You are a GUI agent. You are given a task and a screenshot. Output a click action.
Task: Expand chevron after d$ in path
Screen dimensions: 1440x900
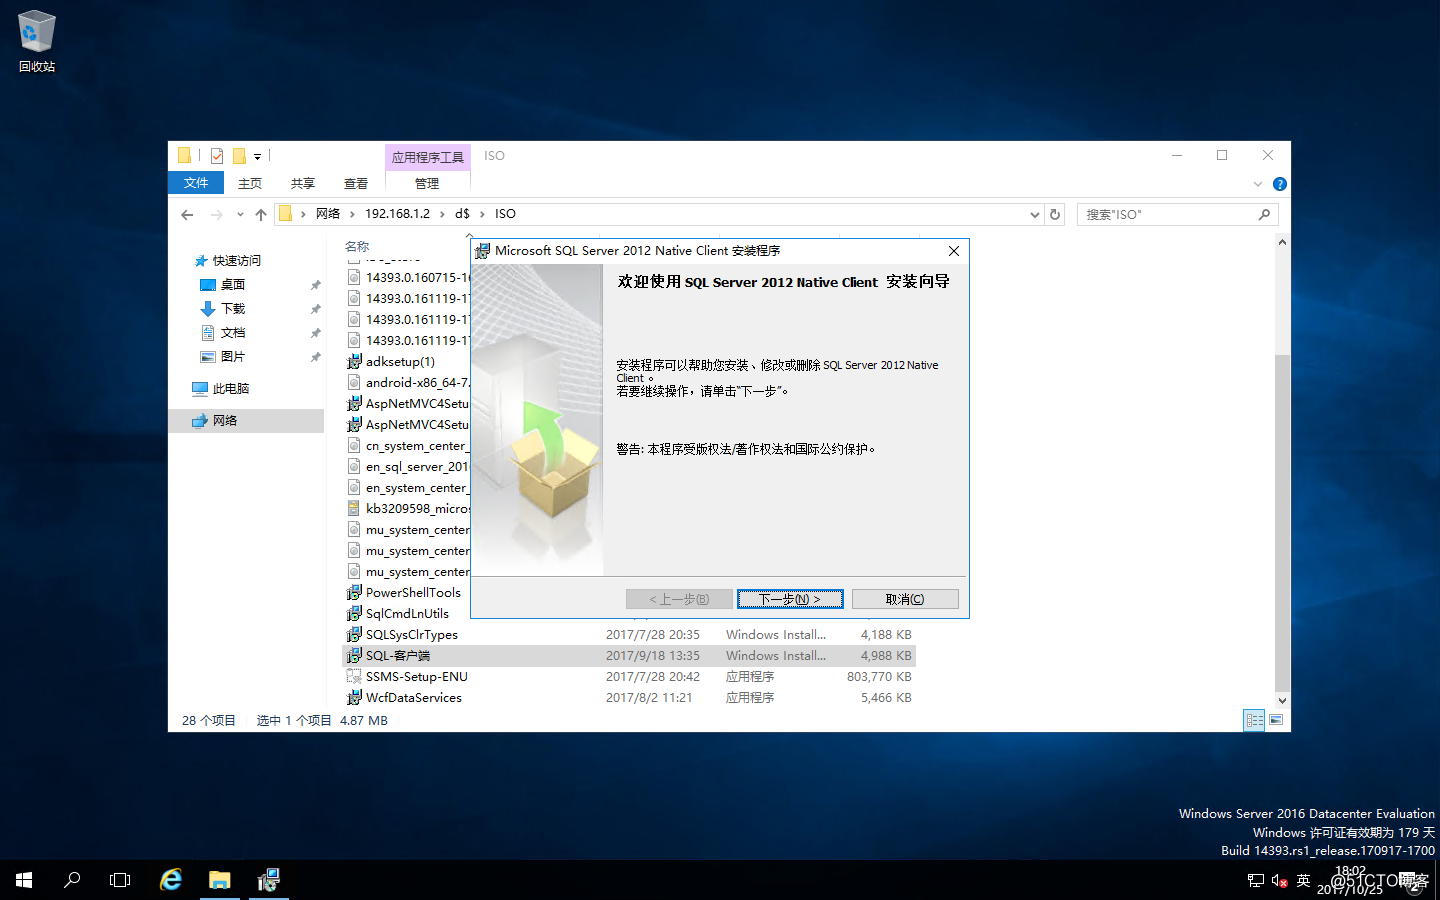[x=482, y=214]
